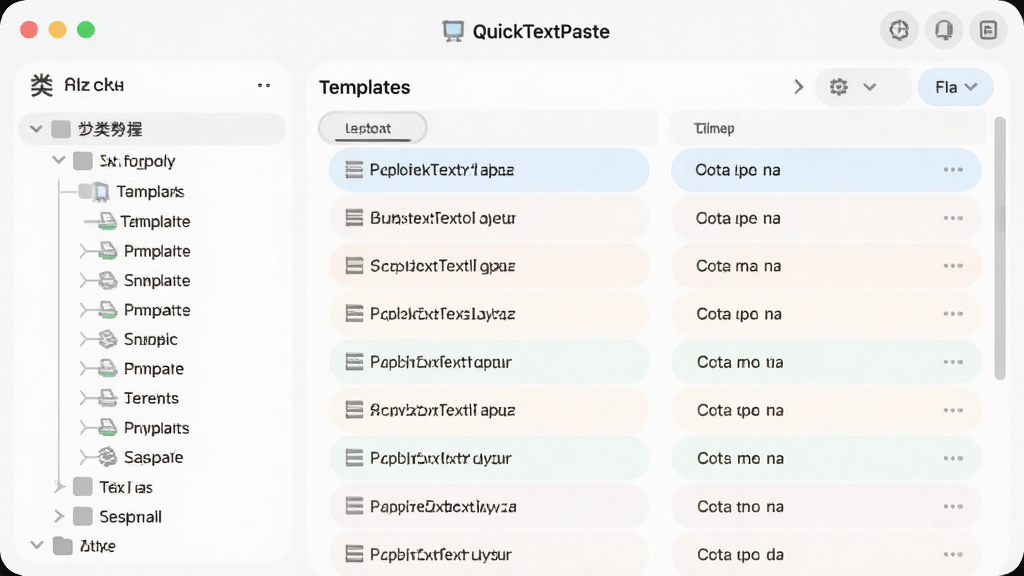Click the right chevron next to Templates header
Screen dimensions: 1024x576
click(798, 87)
